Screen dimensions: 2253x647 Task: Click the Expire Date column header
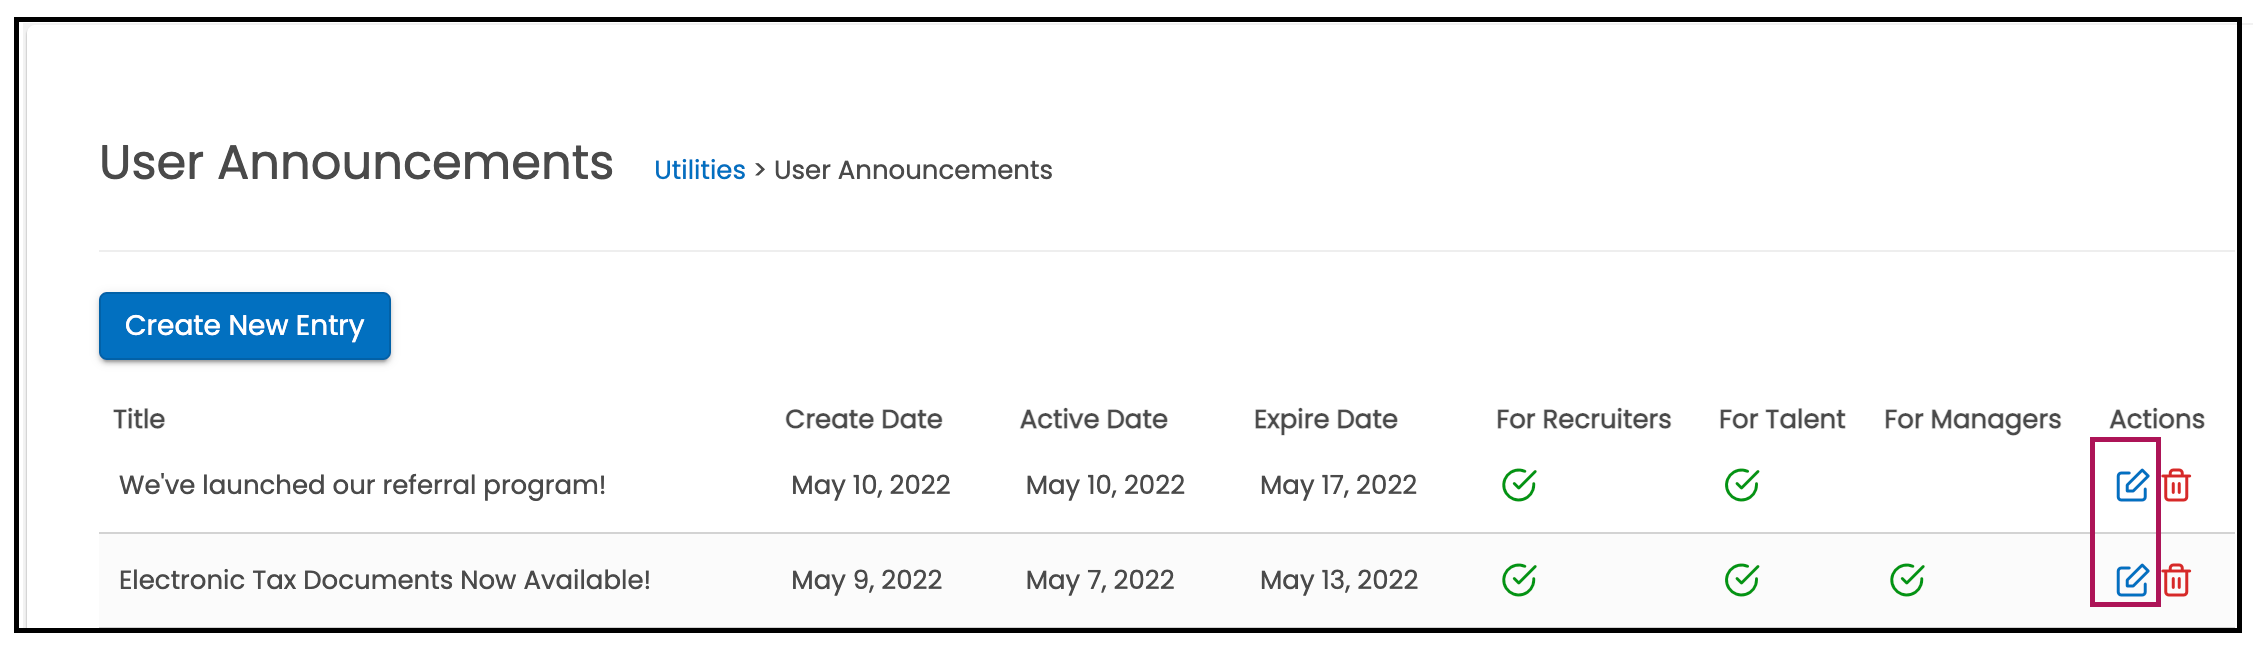[x=1325, y=419]
